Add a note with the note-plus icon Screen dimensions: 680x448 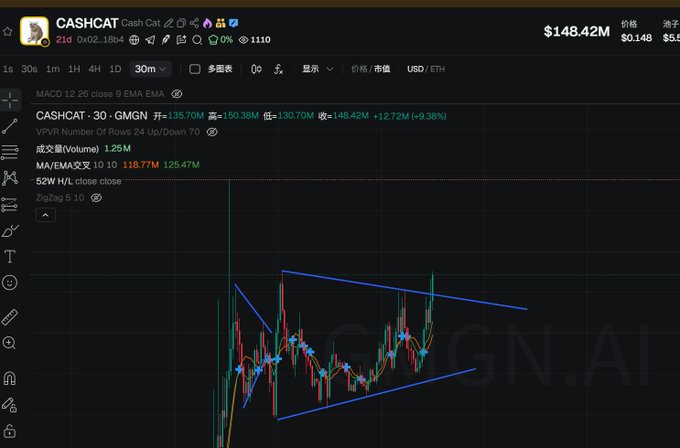tap(181, 40)
